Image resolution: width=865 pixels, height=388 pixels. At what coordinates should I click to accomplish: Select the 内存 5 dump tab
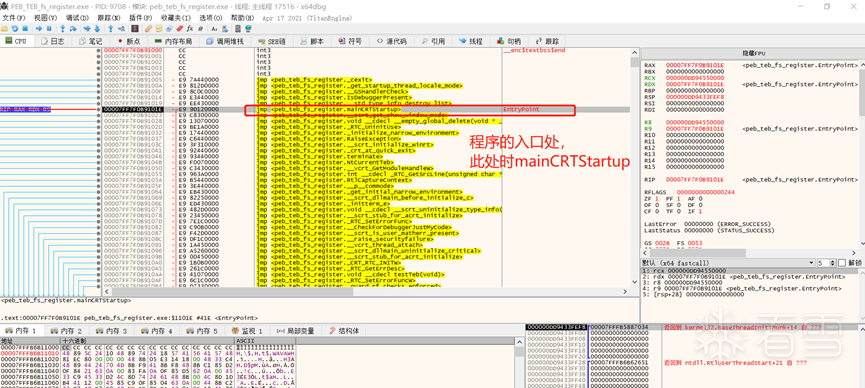click(x=203, y=331)
